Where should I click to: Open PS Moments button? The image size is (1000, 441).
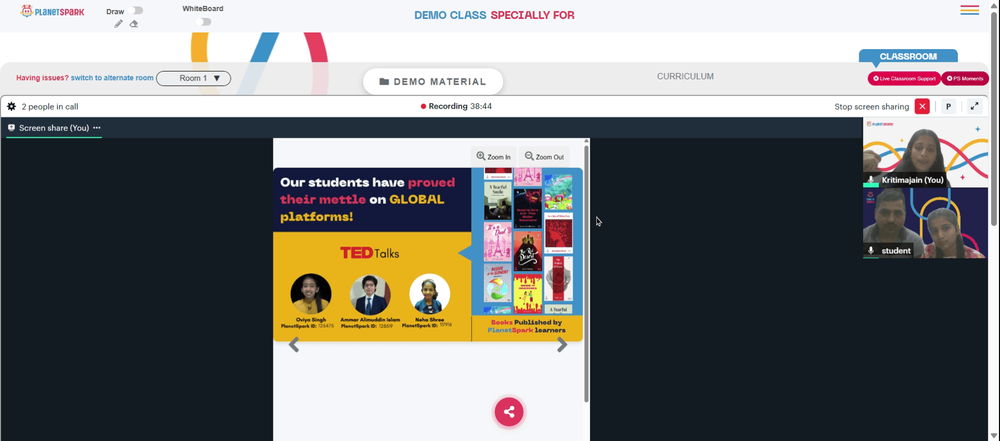tap(965, 78)
